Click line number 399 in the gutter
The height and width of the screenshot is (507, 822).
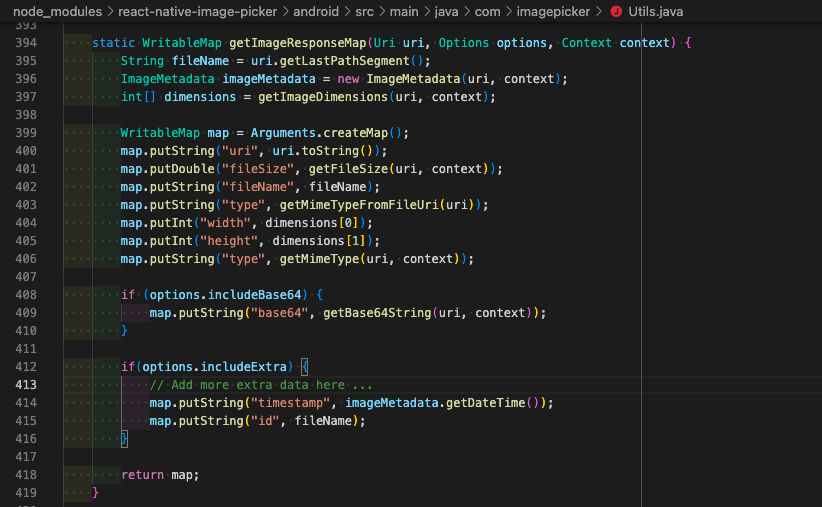point(26,133)
